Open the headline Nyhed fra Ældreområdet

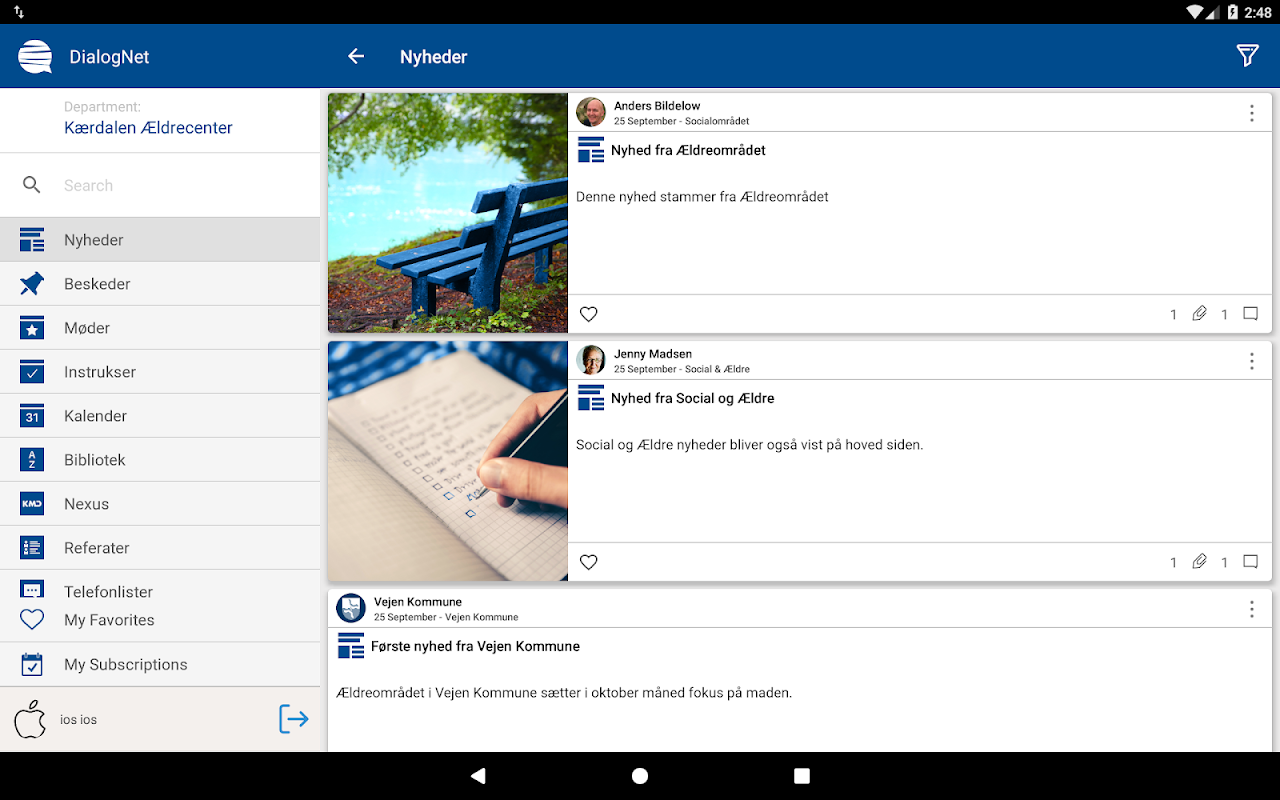688,150
